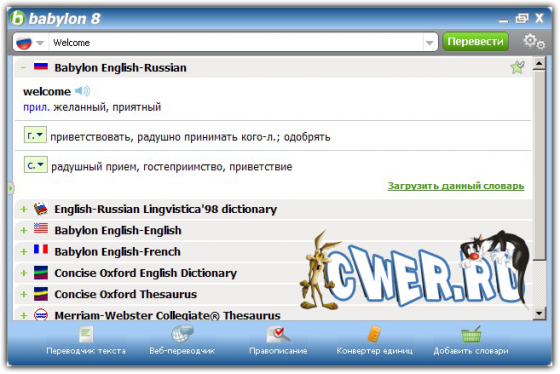Click Concise Oxford English Dictionary icon
Image resolution: width=560 pixels, height=374 pixels.
coord(41,273)
